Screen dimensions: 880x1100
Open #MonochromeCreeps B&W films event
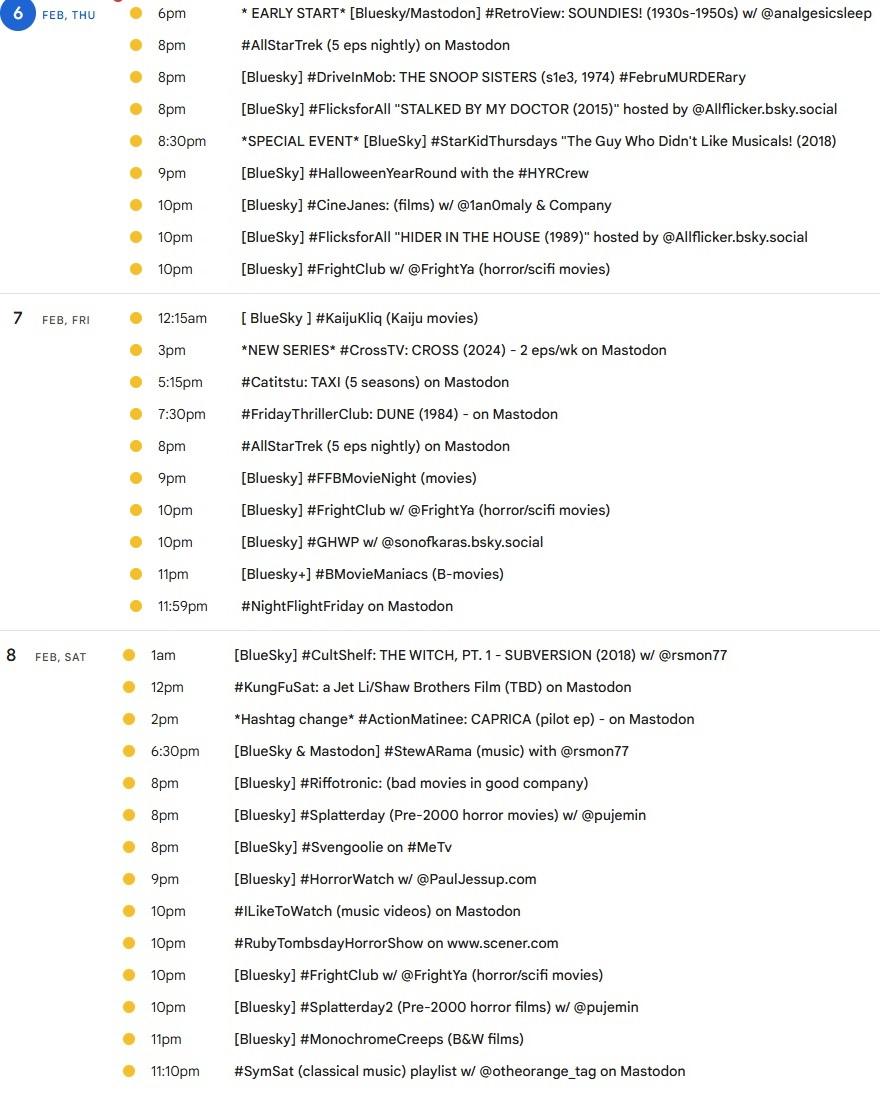[378, 1039]
